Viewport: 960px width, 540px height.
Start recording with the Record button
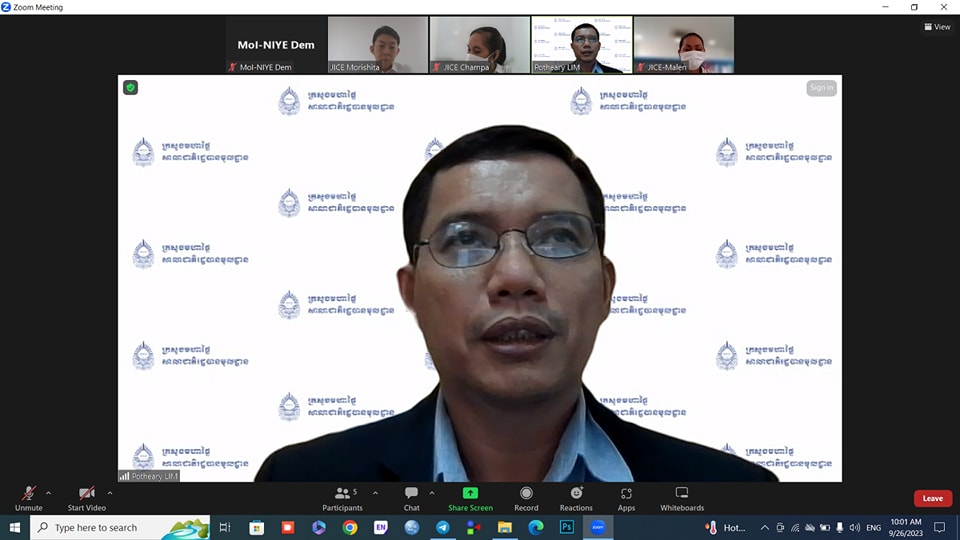pos(526,498)
